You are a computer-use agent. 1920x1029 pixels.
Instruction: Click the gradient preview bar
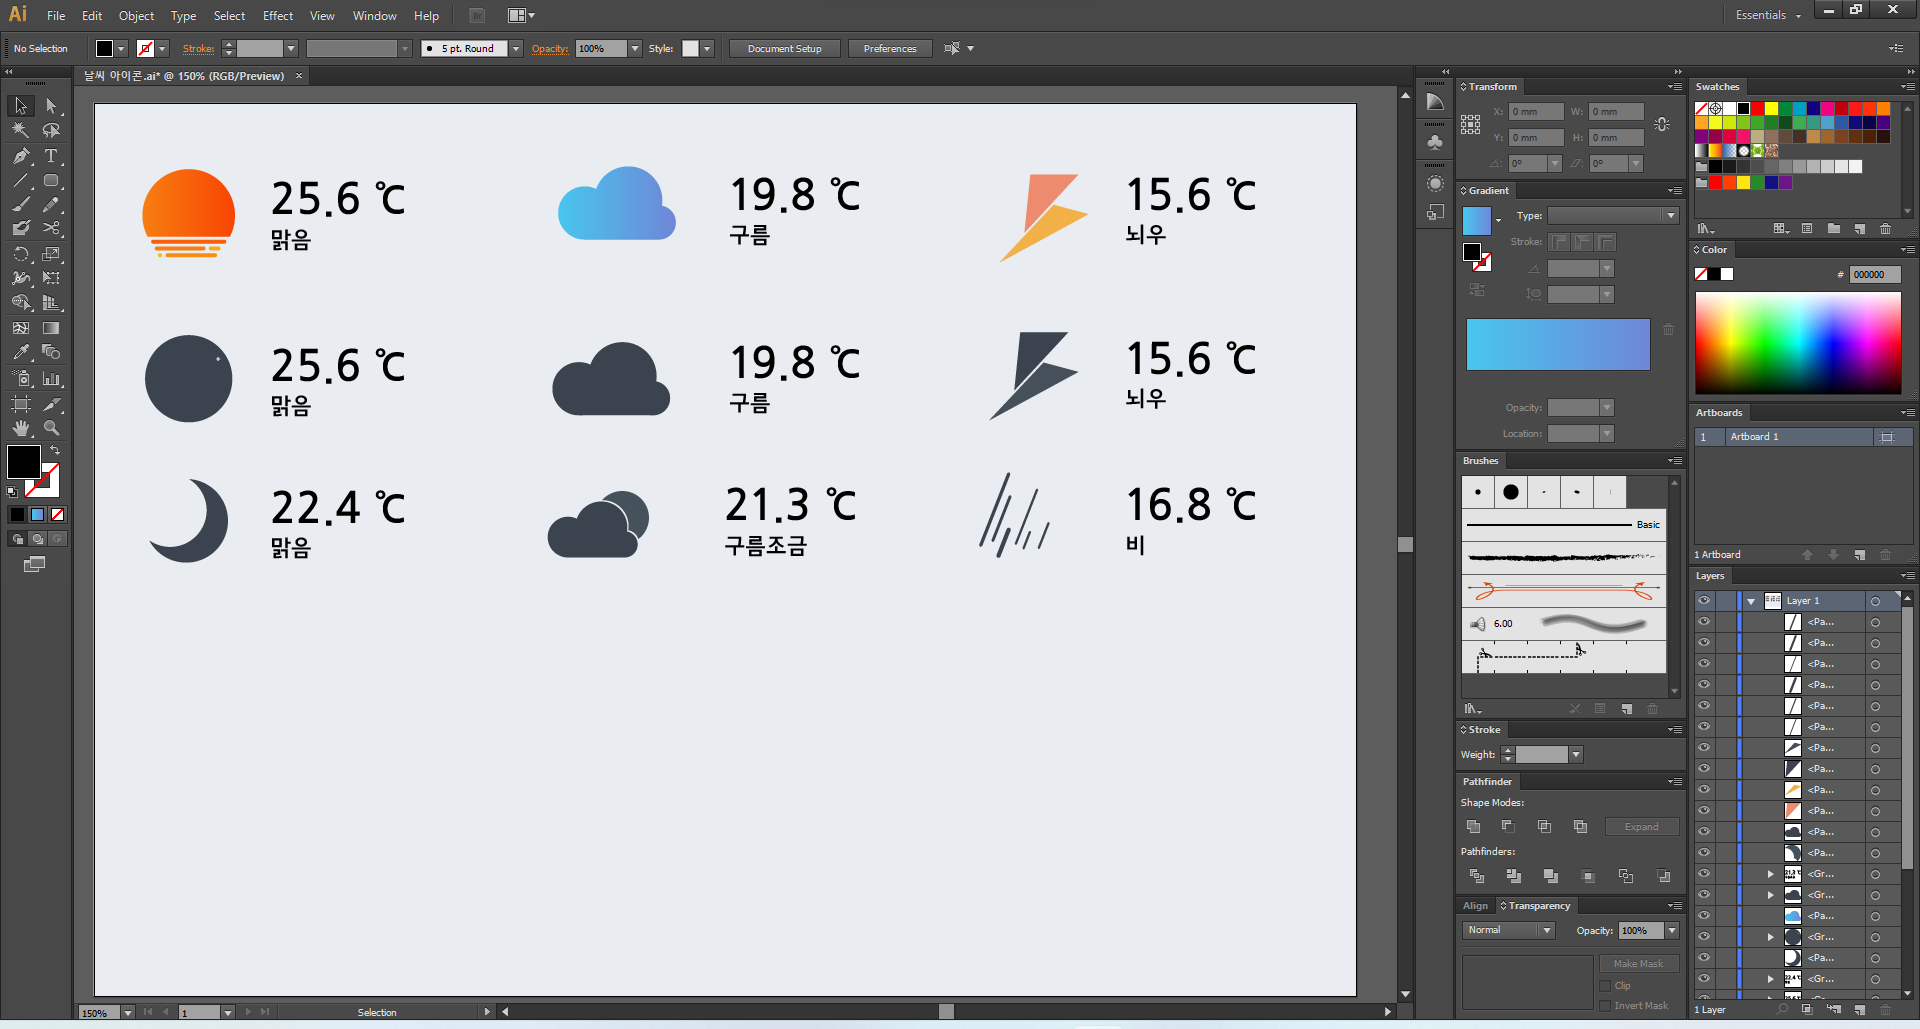[1558, 345]
